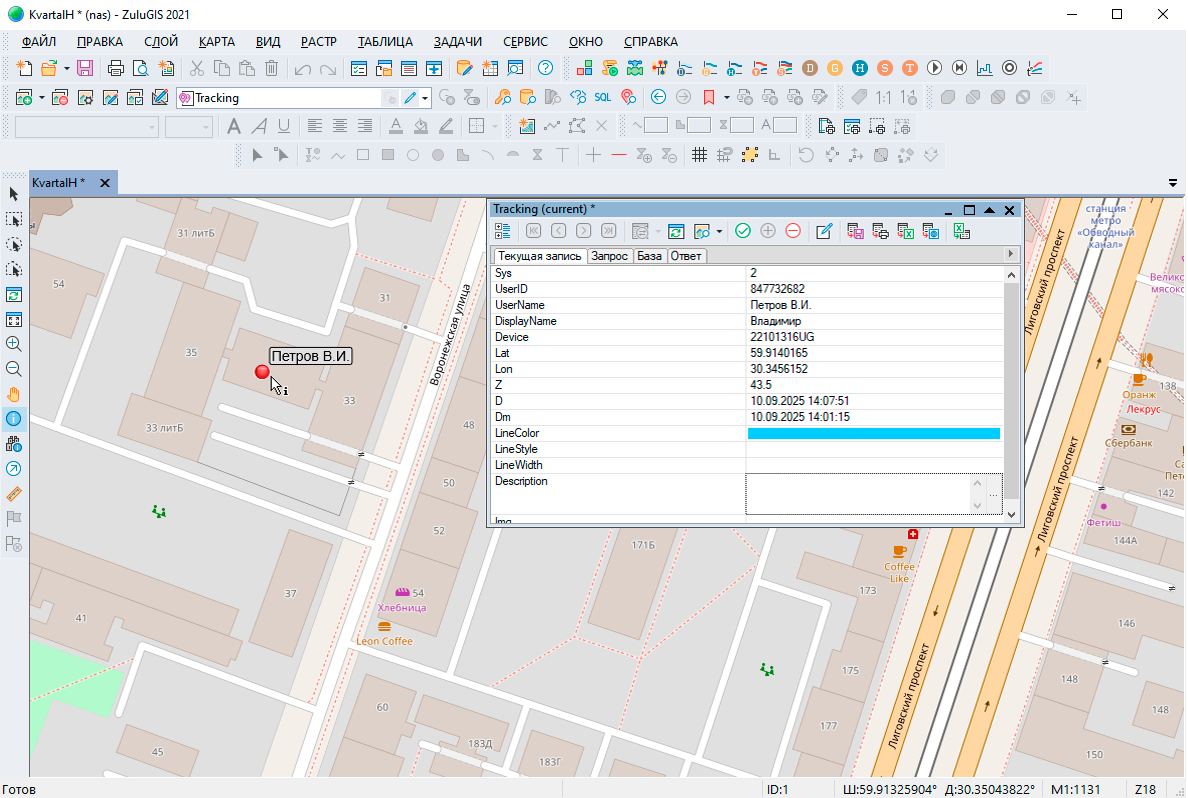Open the КАРТА menu

(x=217, y=42)
